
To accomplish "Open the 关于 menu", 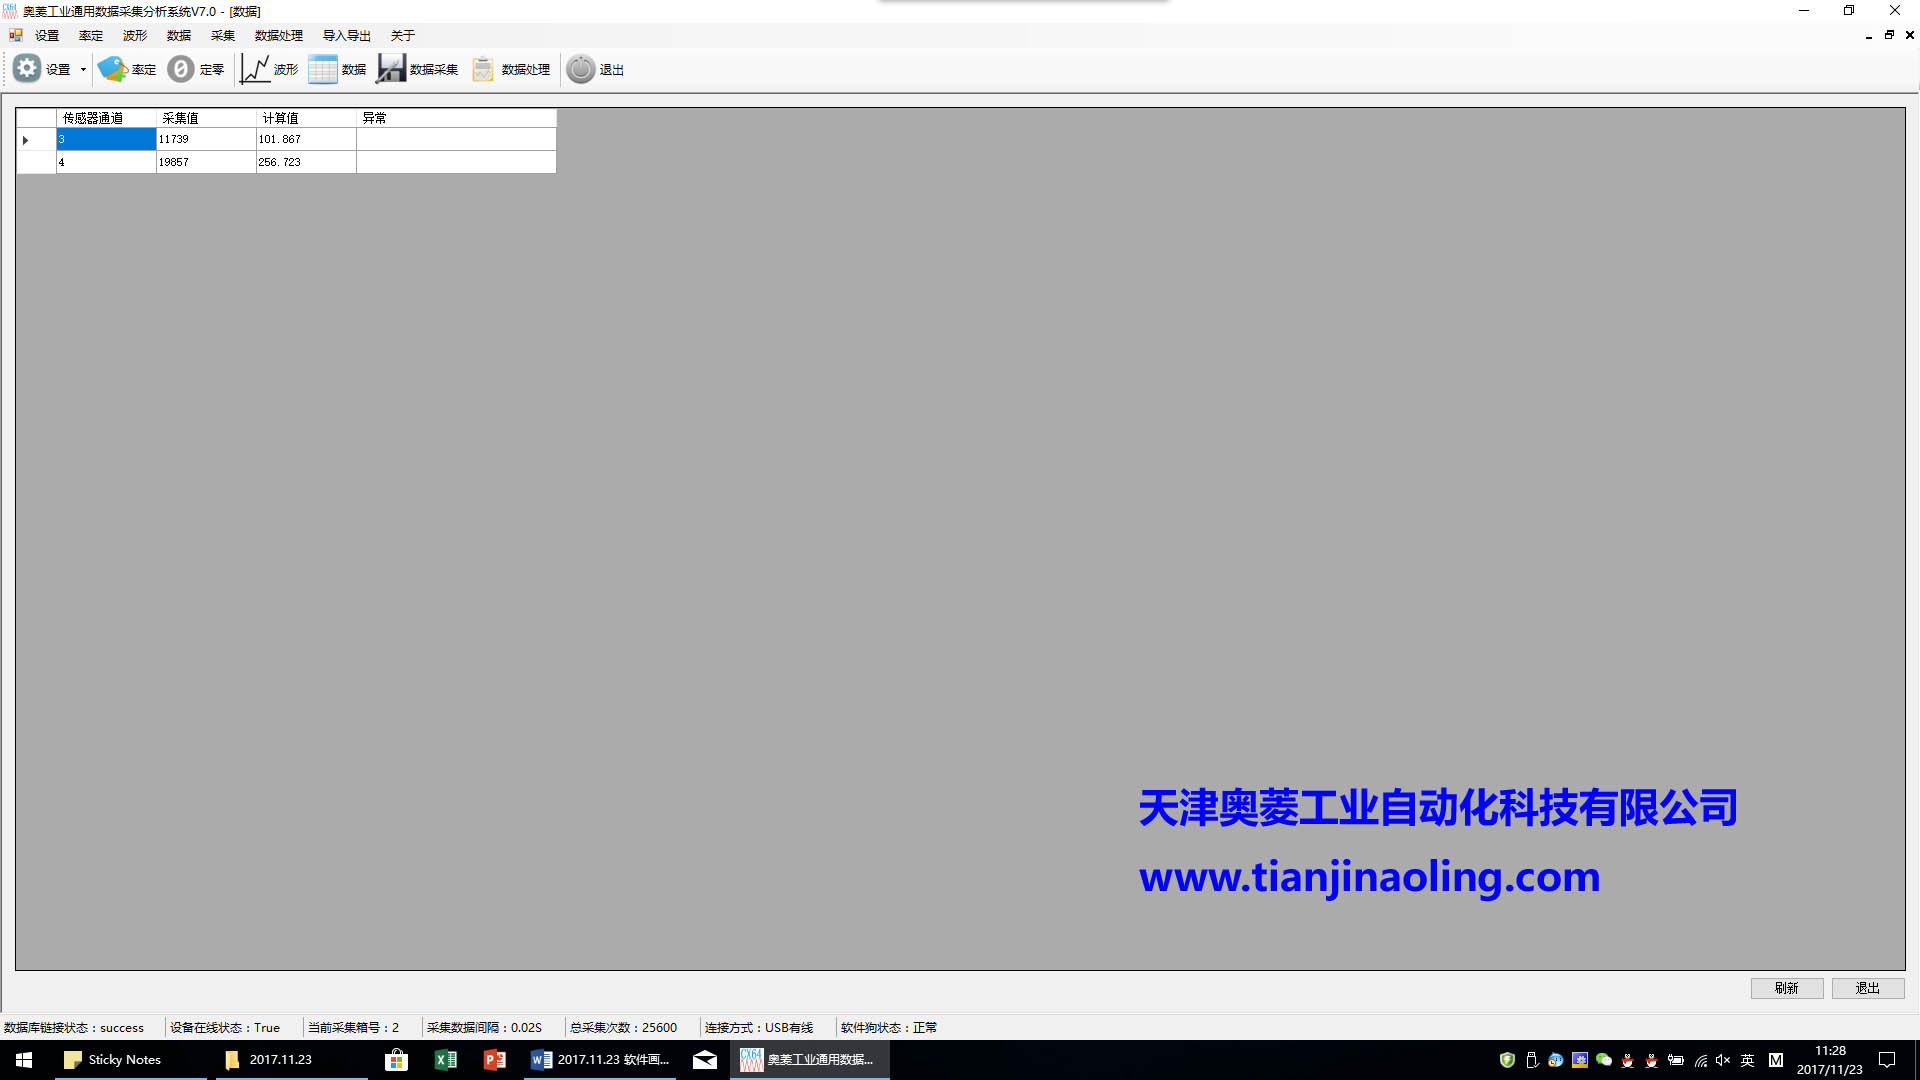I will pos(403,35).
